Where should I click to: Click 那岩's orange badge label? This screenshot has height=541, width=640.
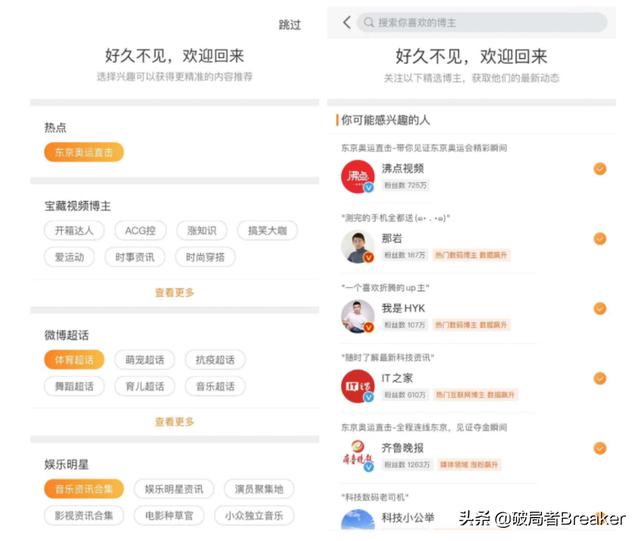471,255
